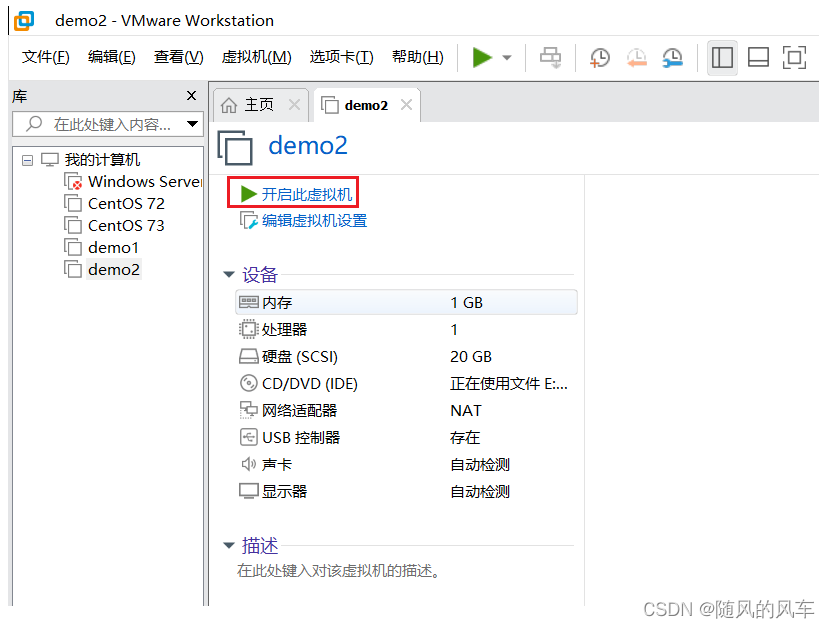Click the hard disk drive icon
The width and height of the screenshot is (830, 628).
(x=248, y=356)
